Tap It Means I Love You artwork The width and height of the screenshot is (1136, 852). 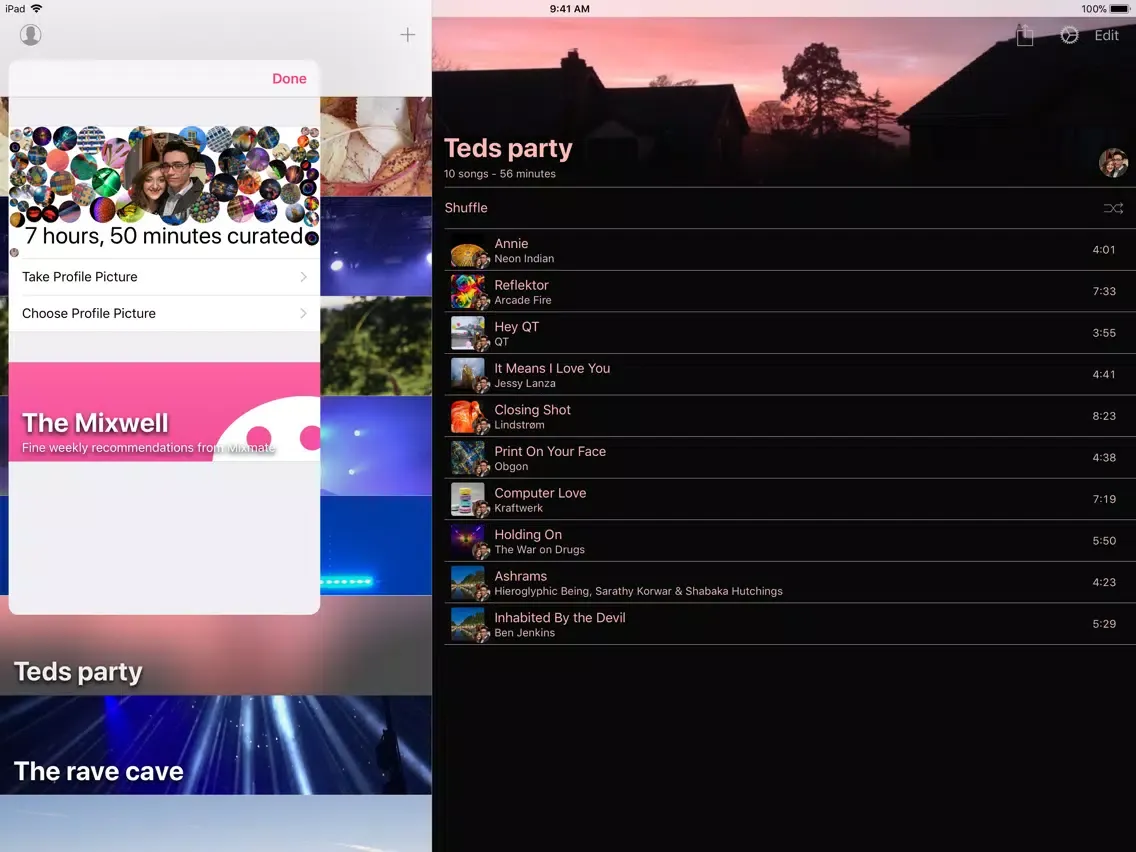[467, 375]
